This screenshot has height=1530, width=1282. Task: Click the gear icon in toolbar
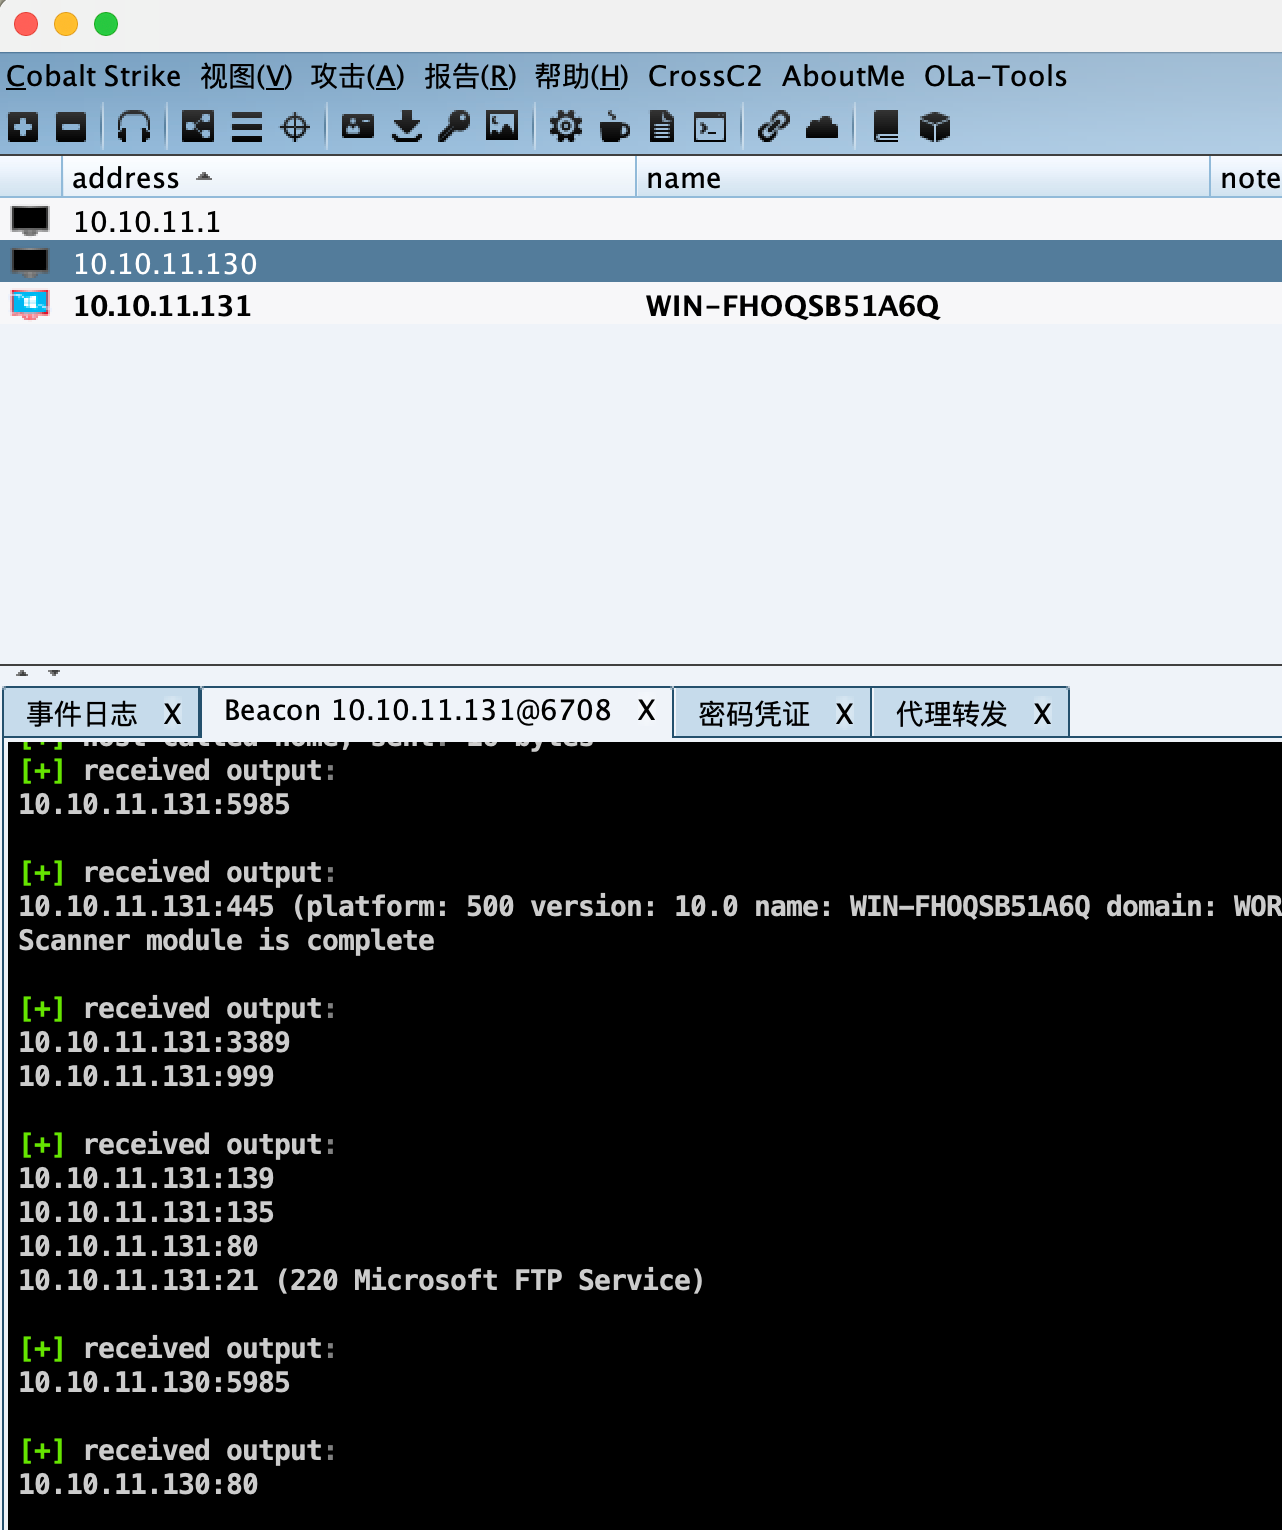[565, 127]
